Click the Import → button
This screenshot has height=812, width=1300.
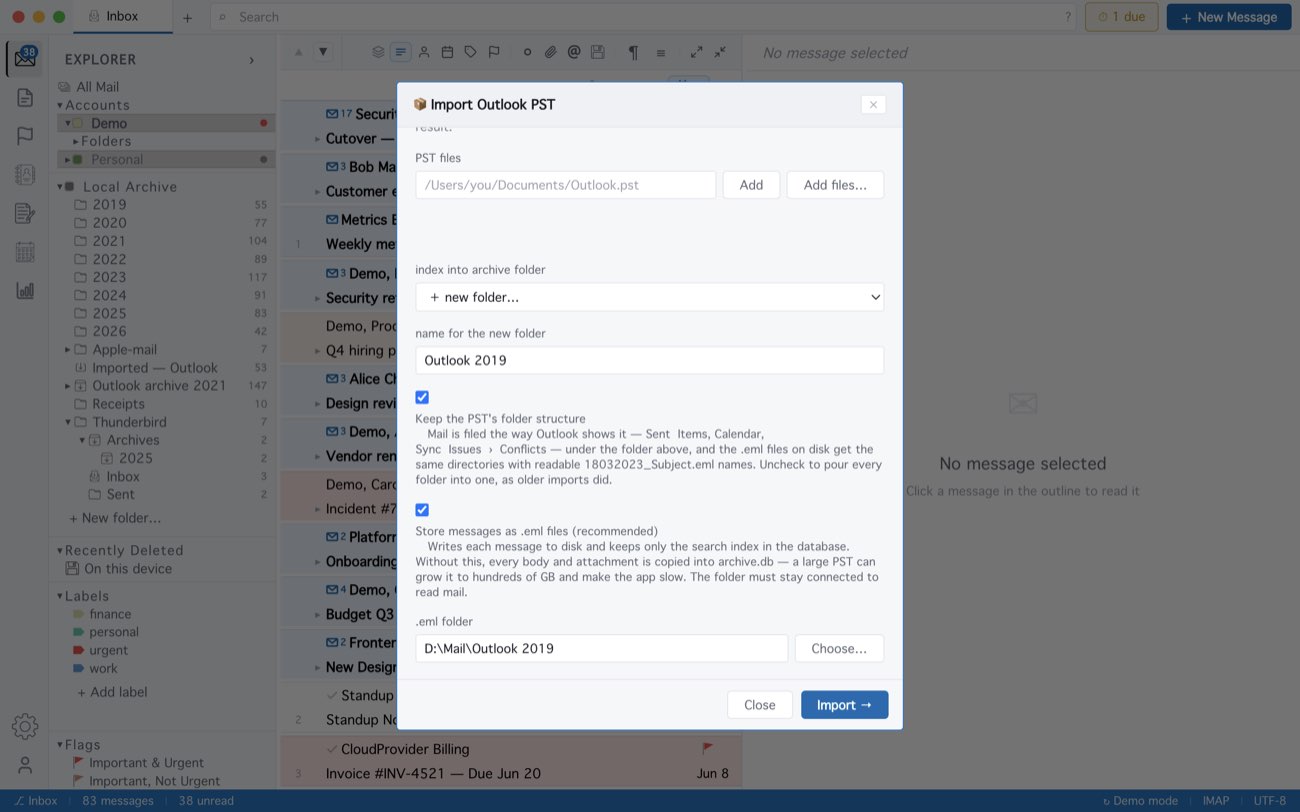844,705
